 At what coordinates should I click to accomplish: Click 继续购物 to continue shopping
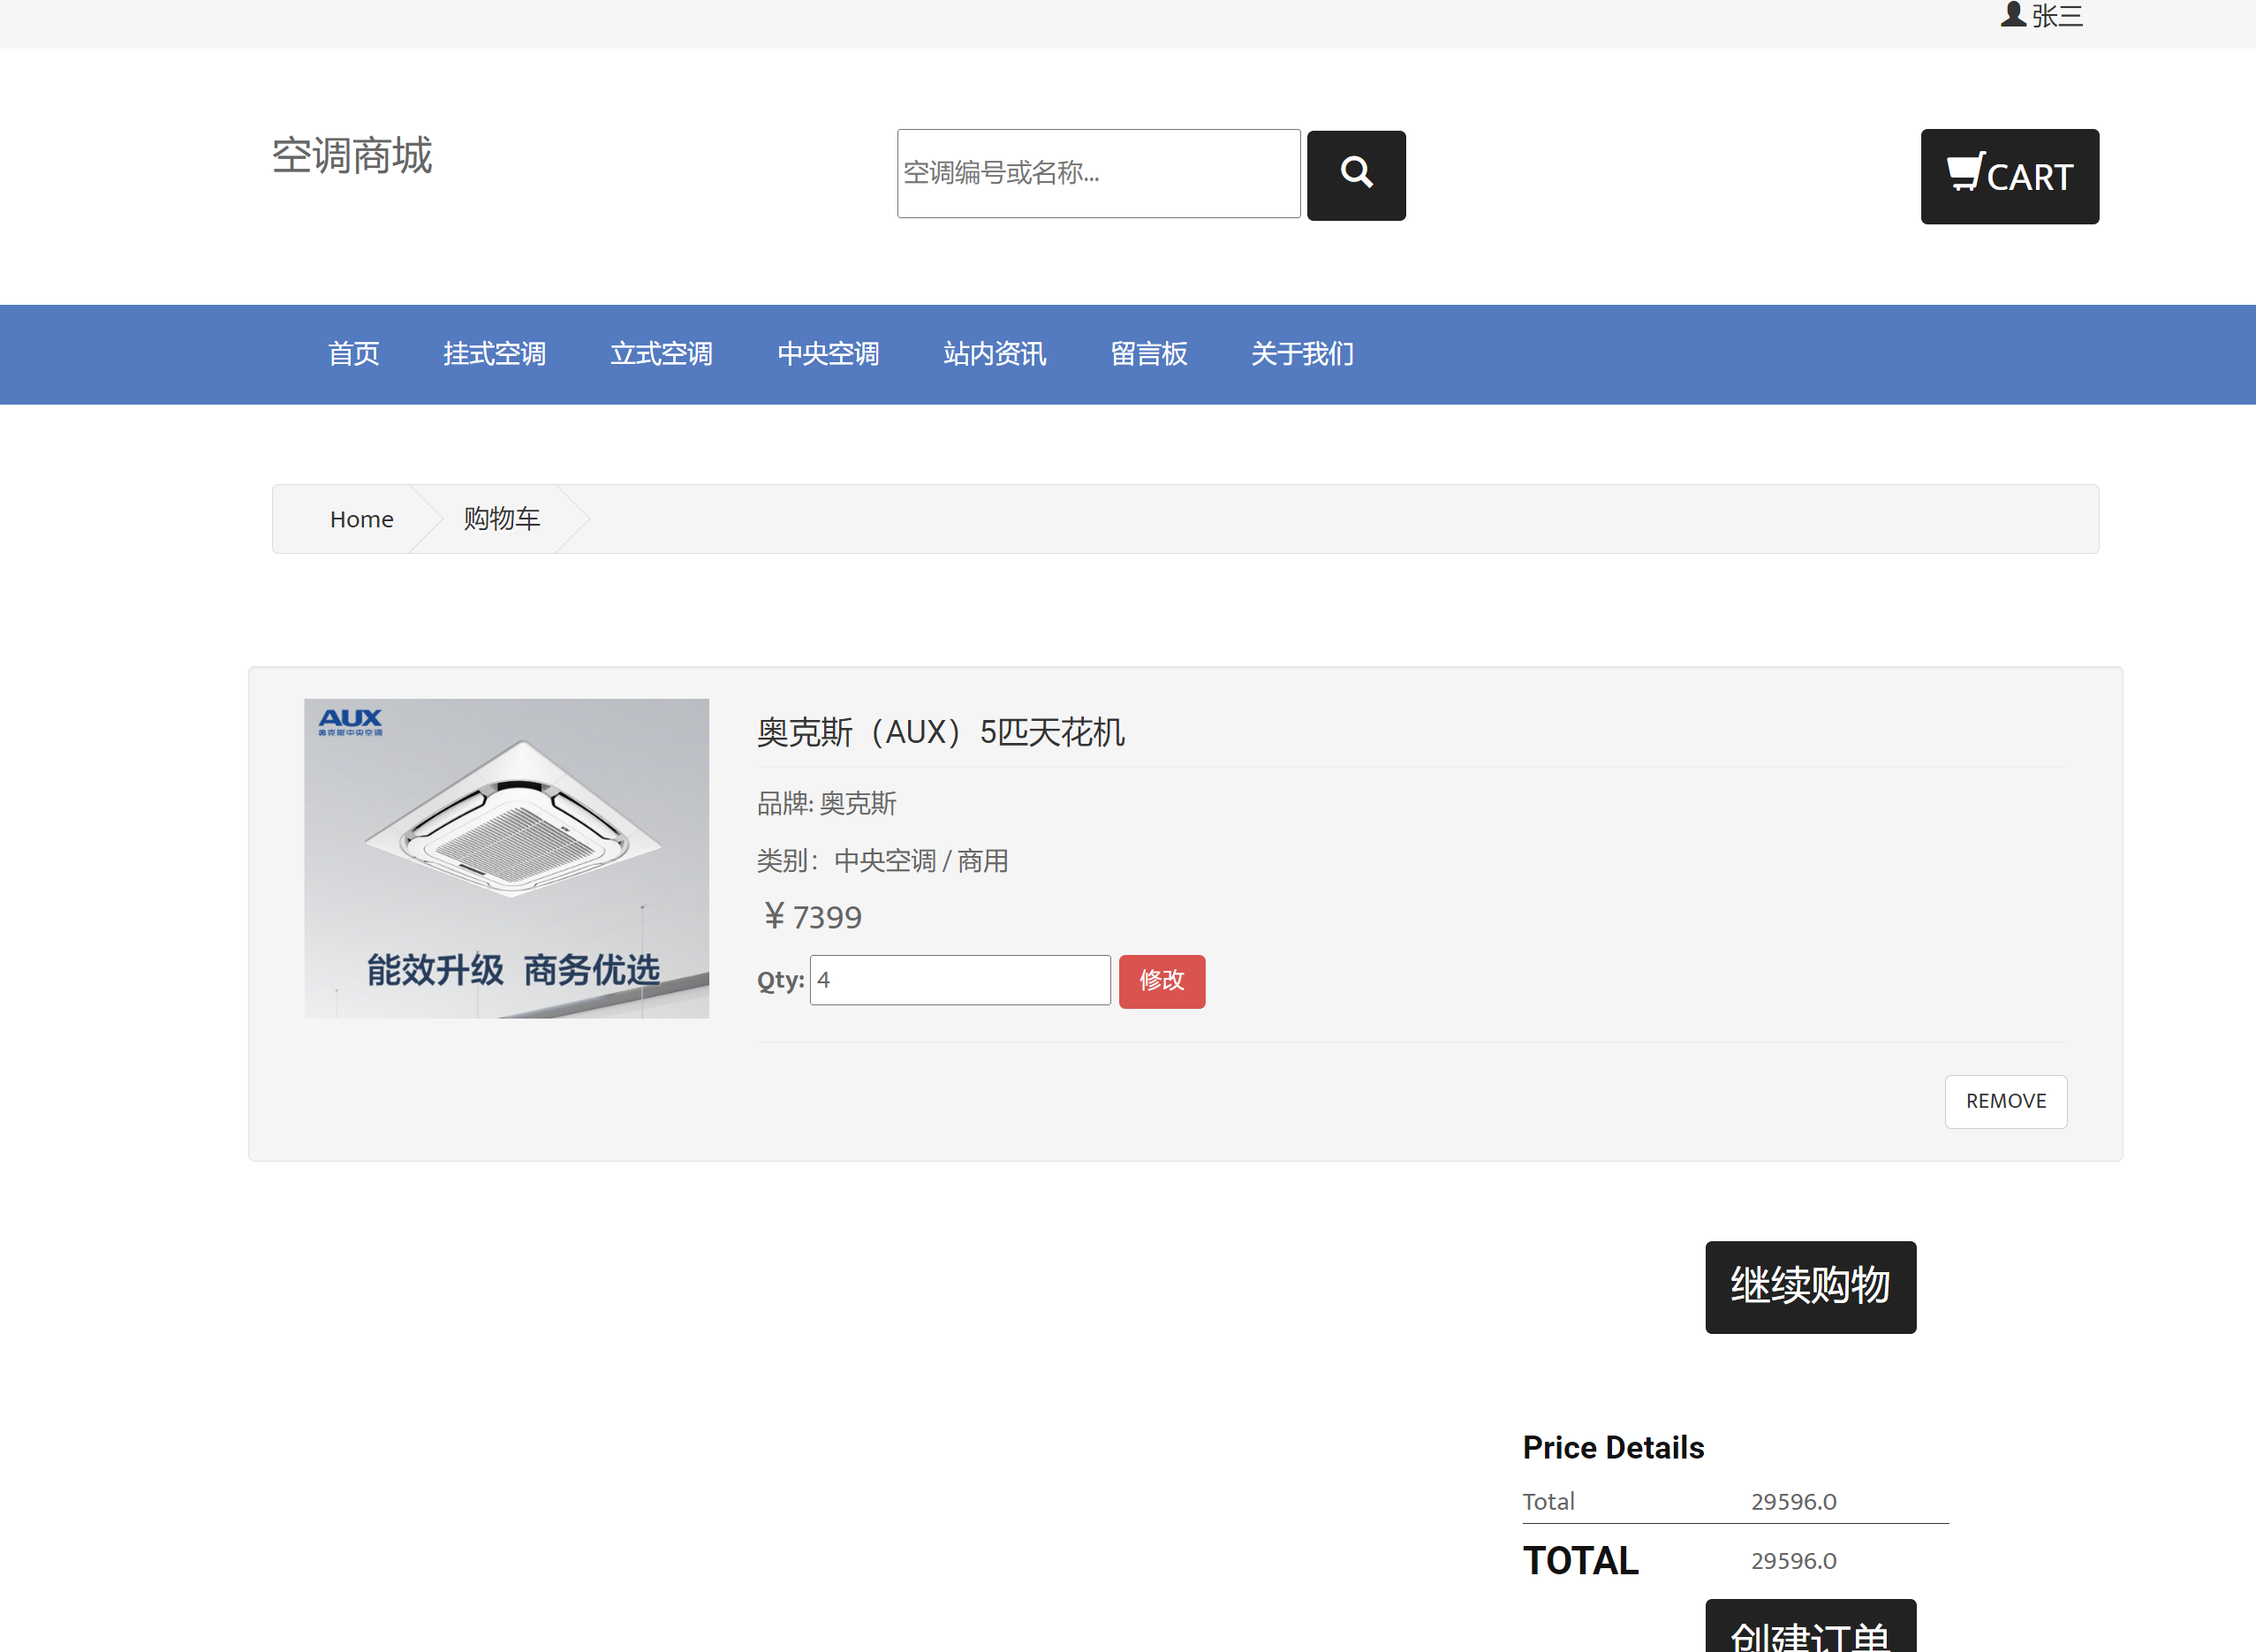(1809, 1287)
